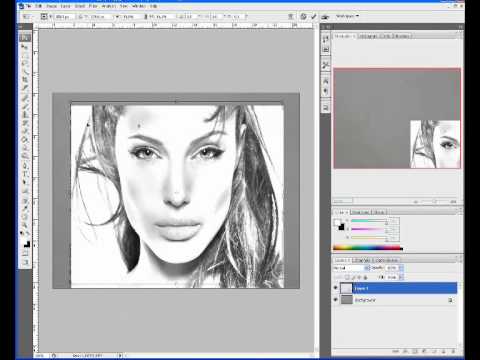Switch to the Swatches tab
The image size is (480, 360).
[360, 212]
